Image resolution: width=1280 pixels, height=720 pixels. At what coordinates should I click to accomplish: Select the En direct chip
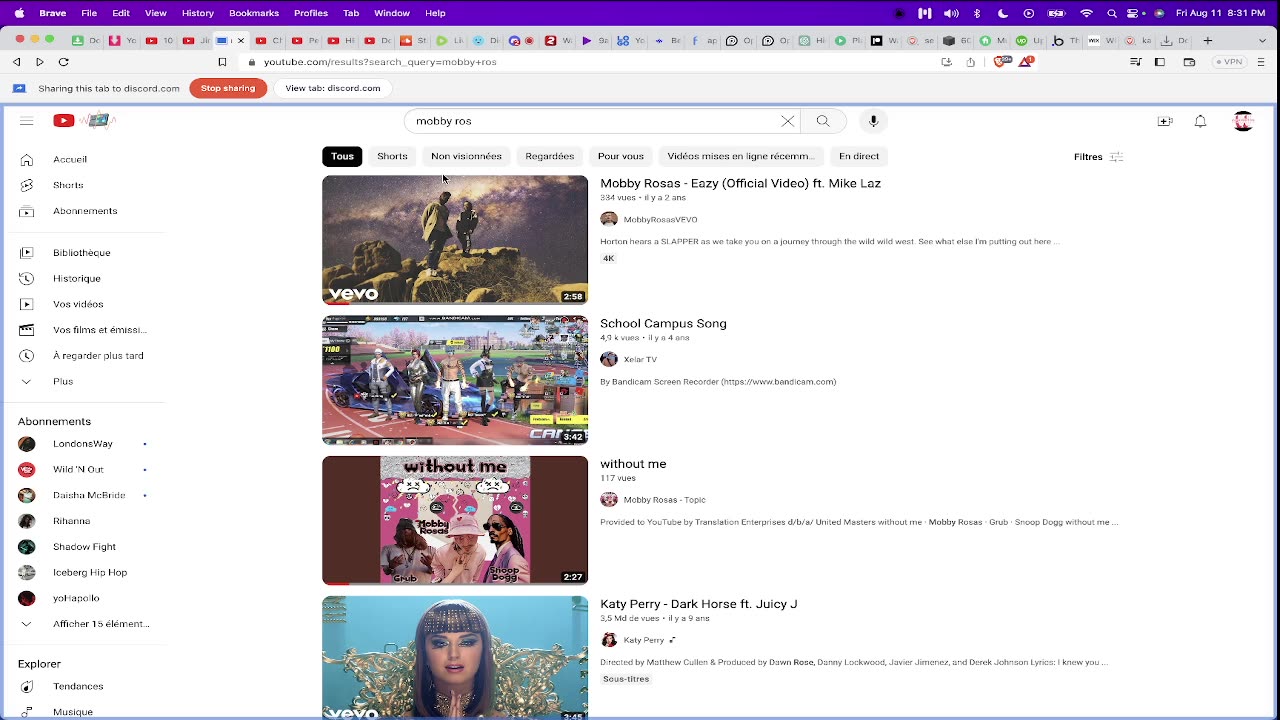point(859,156)
